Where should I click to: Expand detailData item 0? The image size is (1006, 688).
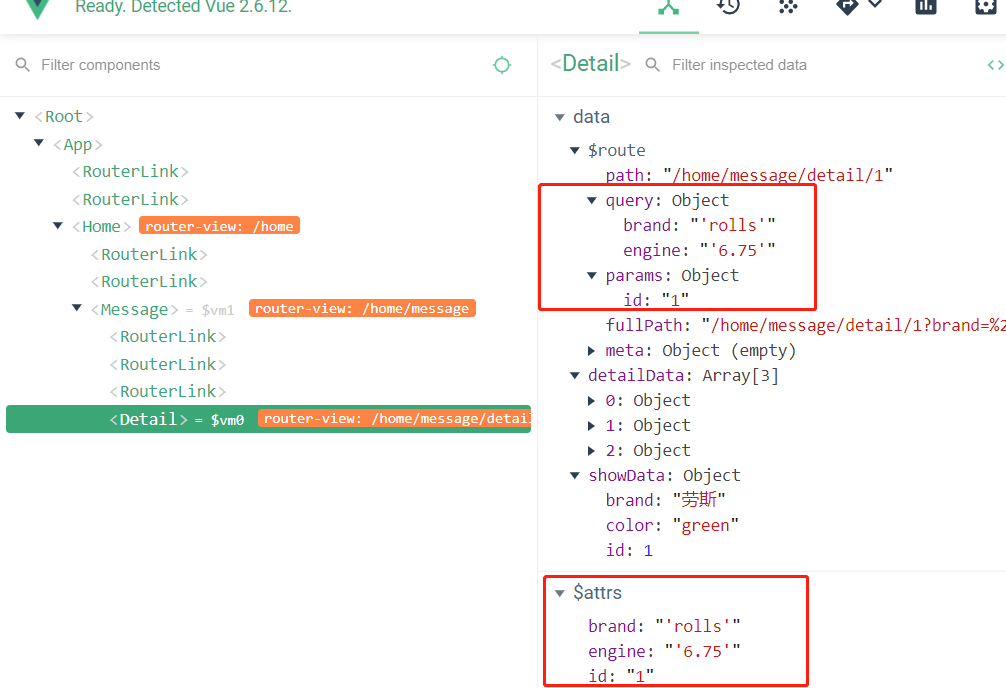coord(592,400)
